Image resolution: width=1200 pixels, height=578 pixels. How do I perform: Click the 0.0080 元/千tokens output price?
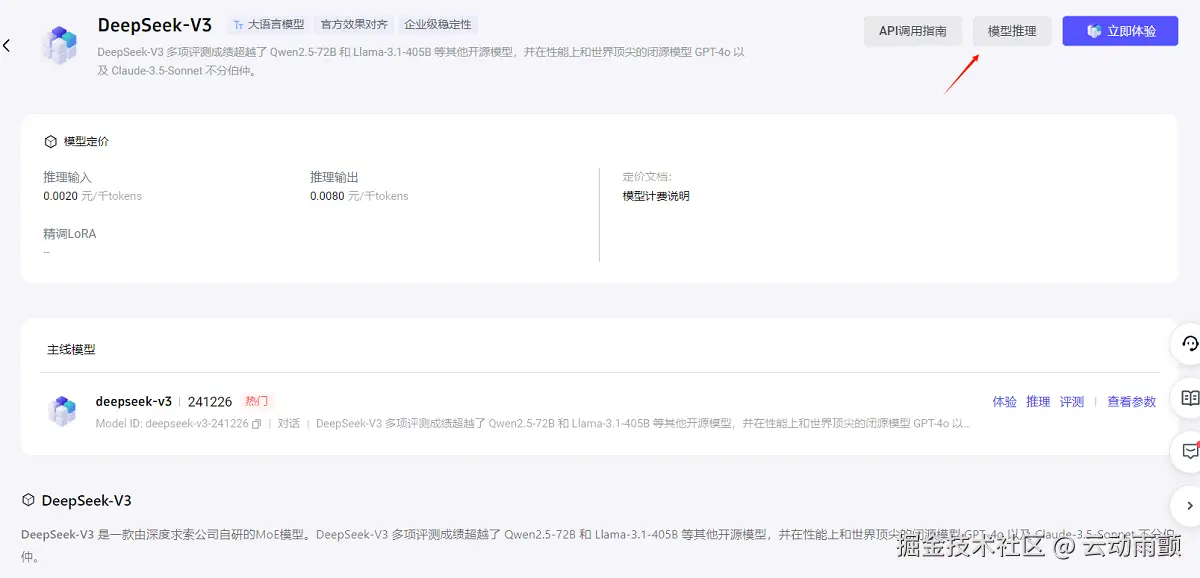coord(359,196)
